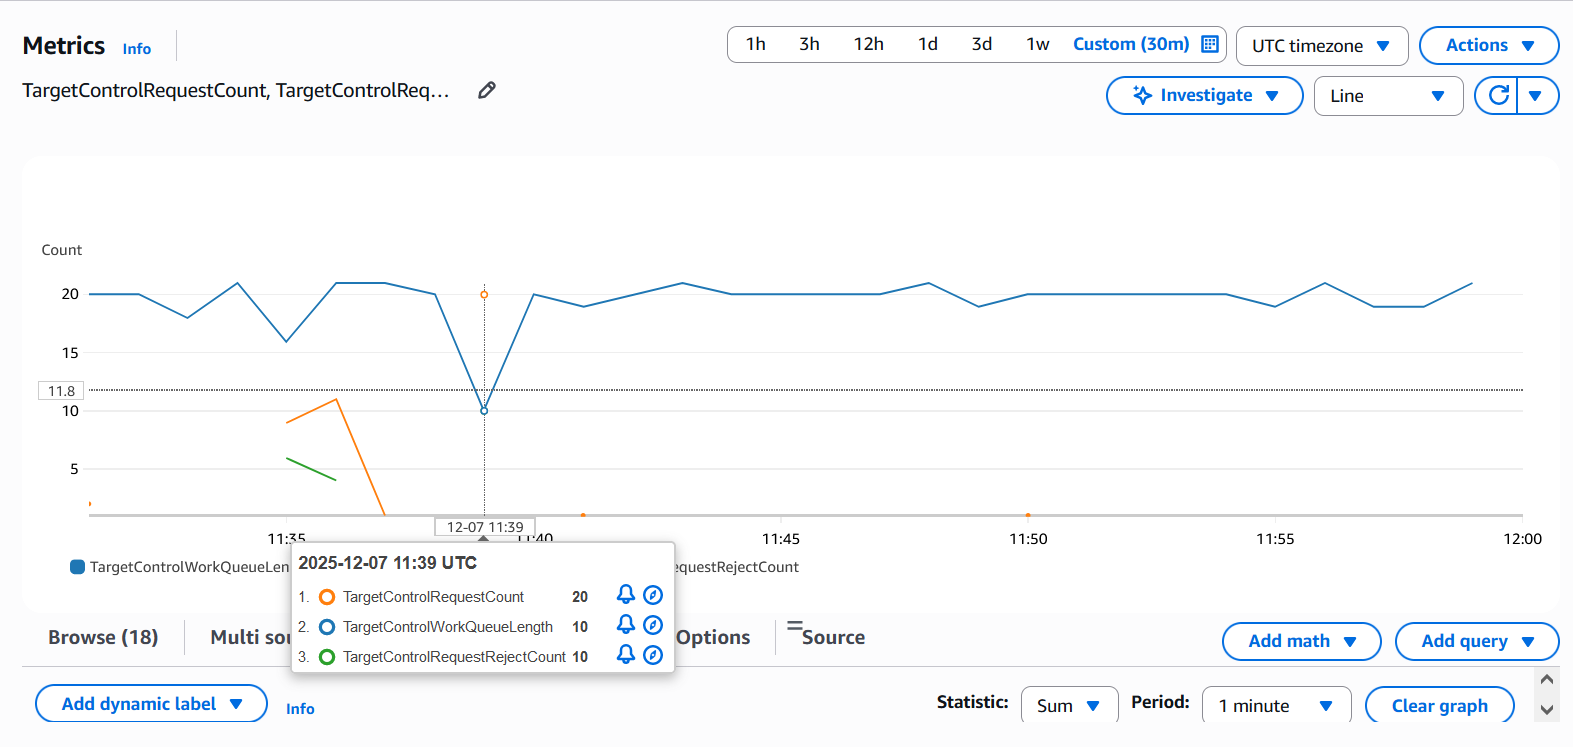This screenshot has width=1573, height=747.
Task: Create alarm bell for TargetControlWorkQueueLength
Action: coord(626,625)
